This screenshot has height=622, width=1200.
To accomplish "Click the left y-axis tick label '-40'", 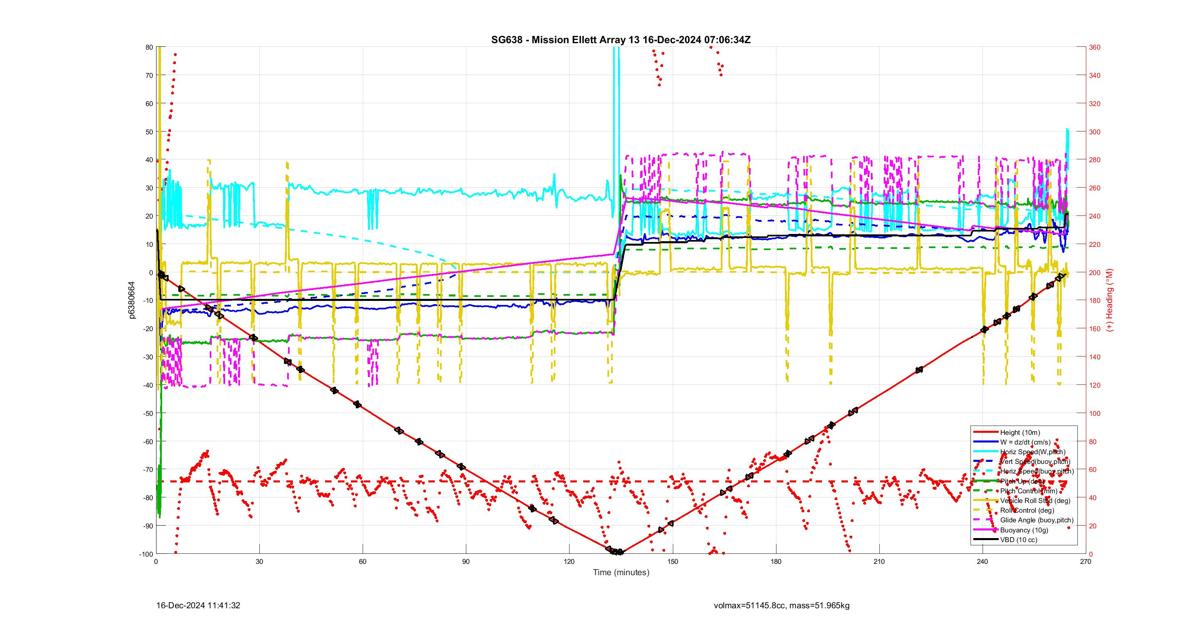I will point(147,385).
